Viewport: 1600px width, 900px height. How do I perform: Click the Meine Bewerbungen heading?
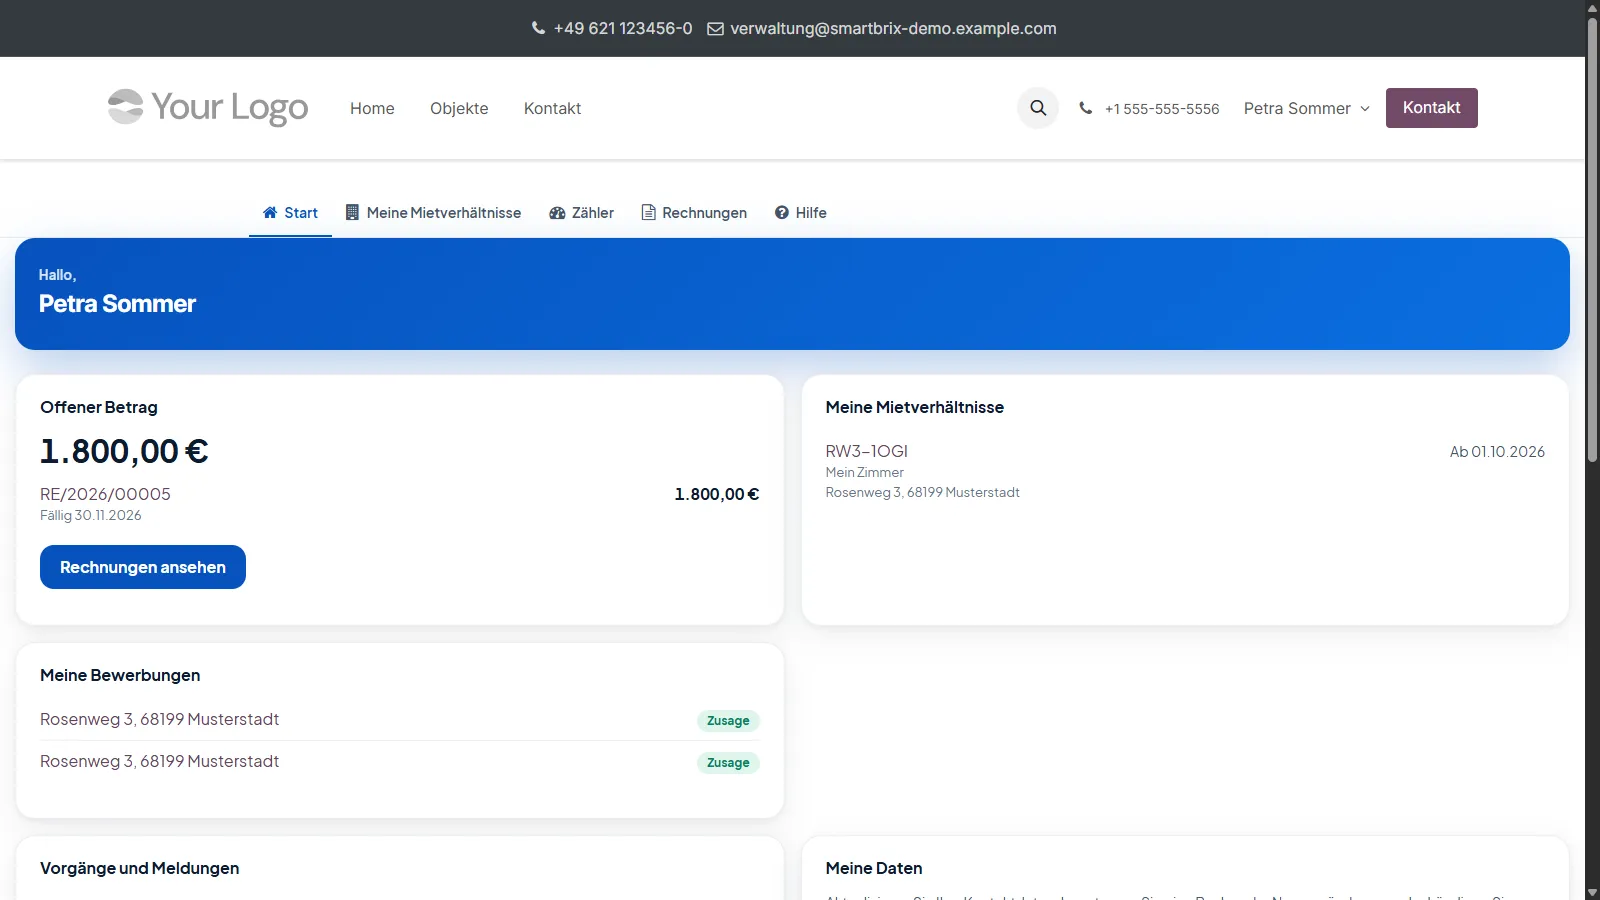tap(120, 675)
